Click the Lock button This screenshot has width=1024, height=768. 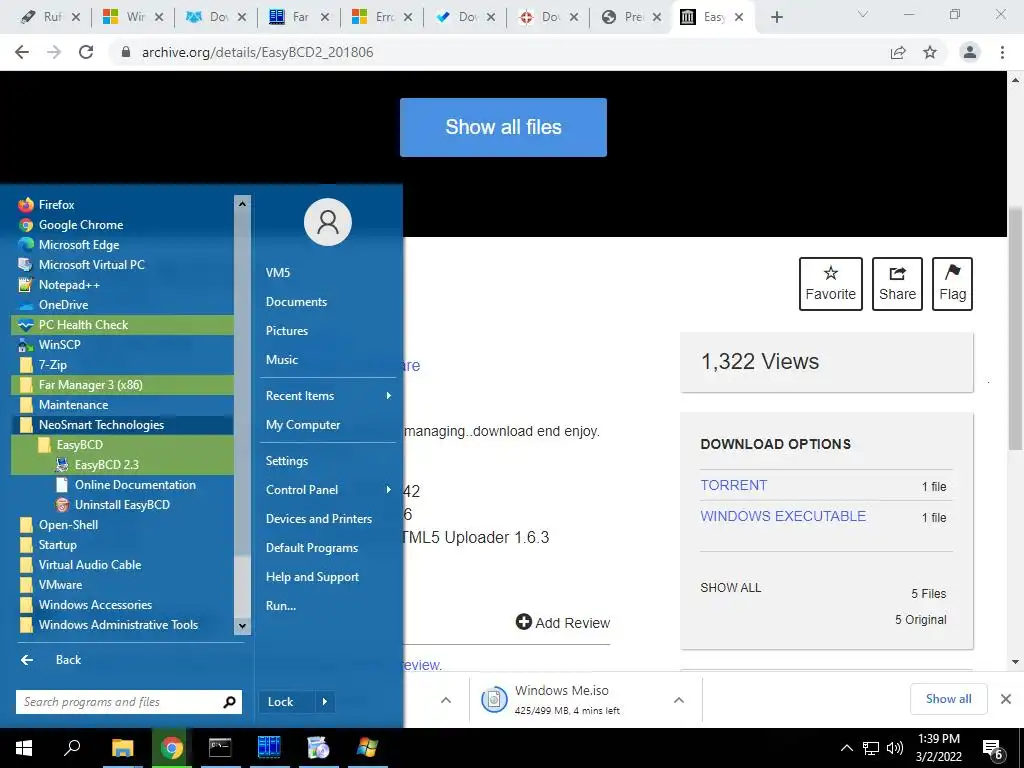(x=287, y=702)
